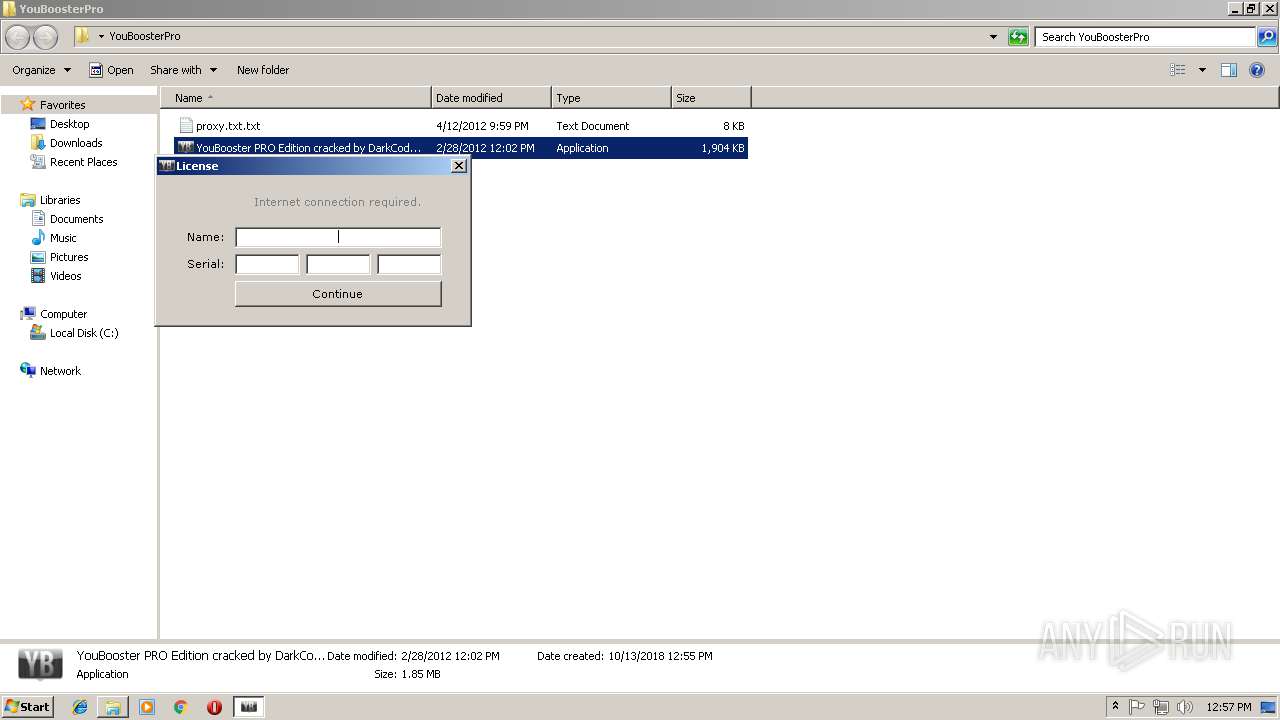Click the Back navigation arrow
This screenshot has width=1280, height=720.
point(17,37)
